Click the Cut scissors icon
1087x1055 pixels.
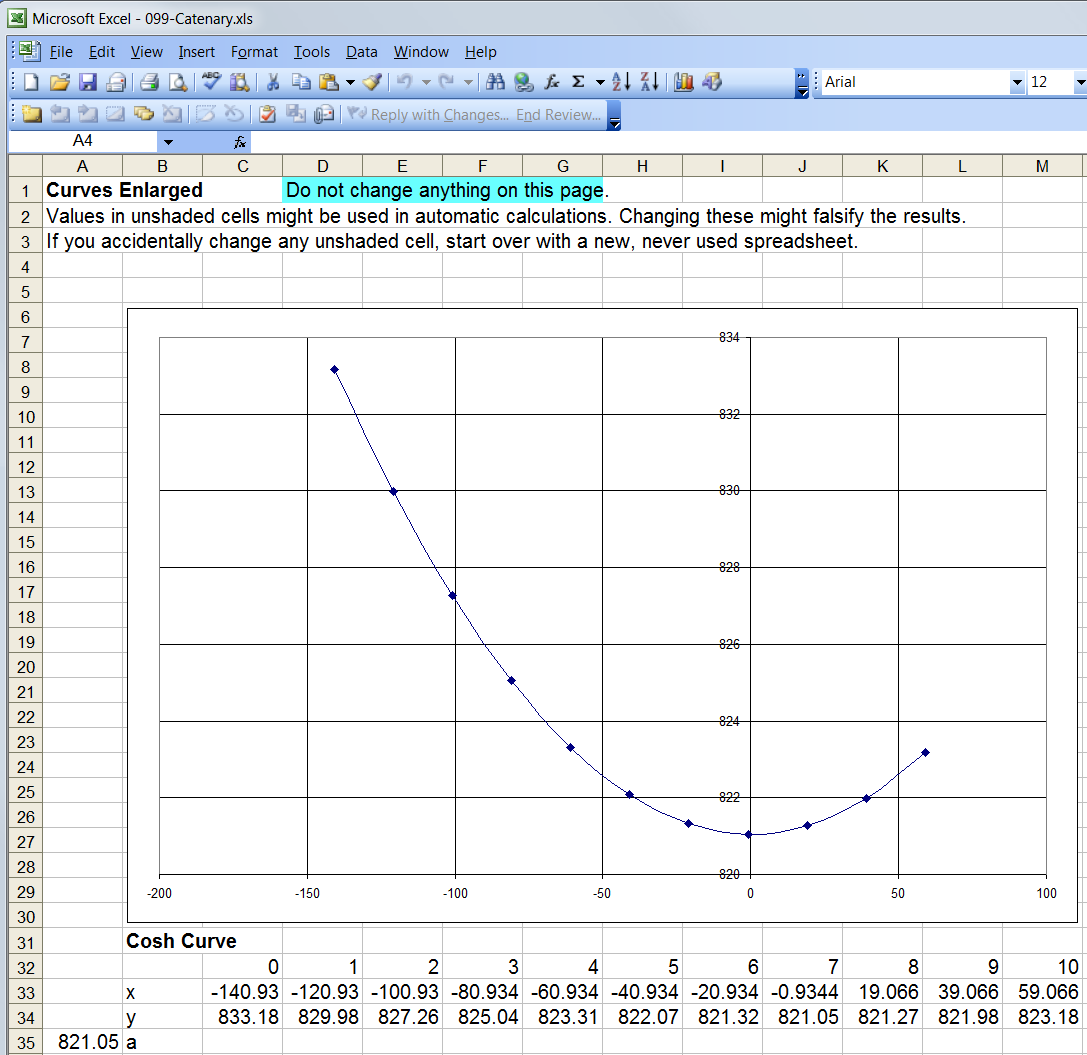[272, 83]
